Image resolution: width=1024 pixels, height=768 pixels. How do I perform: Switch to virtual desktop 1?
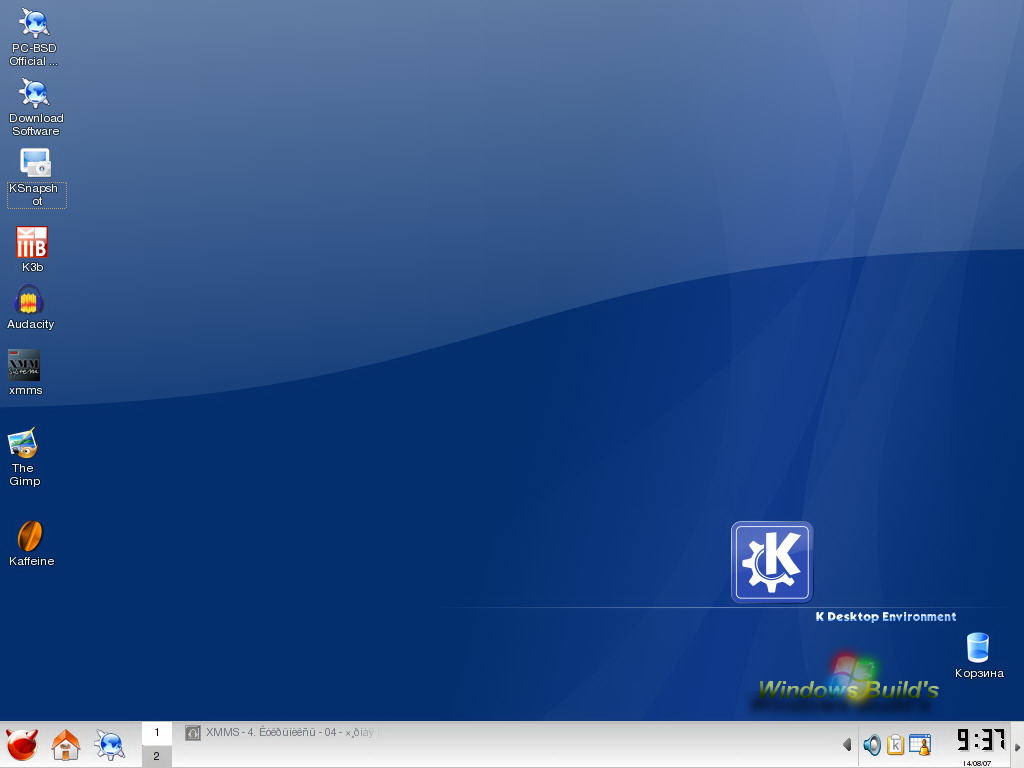click(157, 733)
